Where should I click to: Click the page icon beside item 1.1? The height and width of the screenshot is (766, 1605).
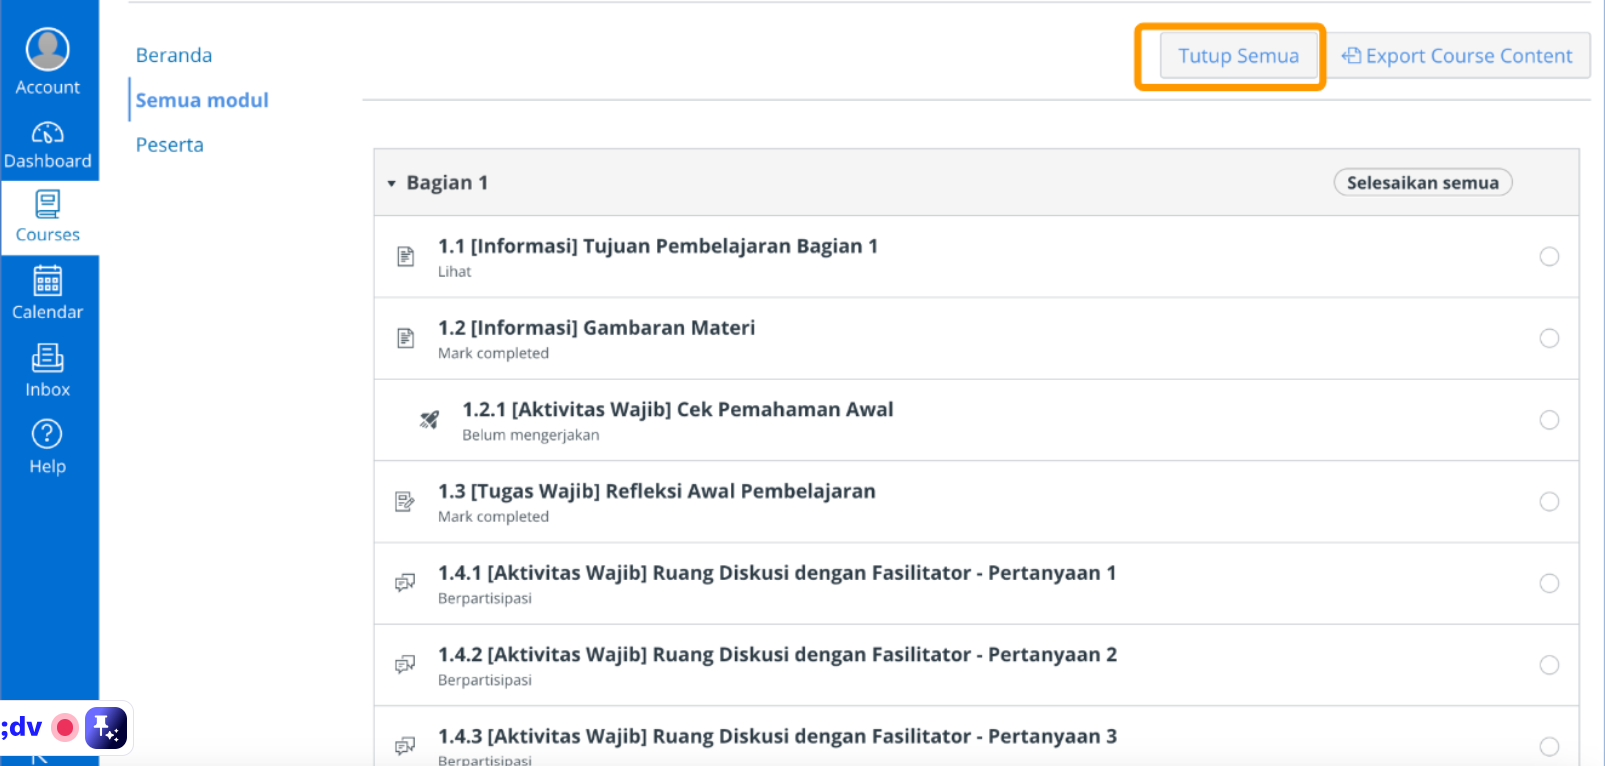pyautogui.click(x=405, y=257)
